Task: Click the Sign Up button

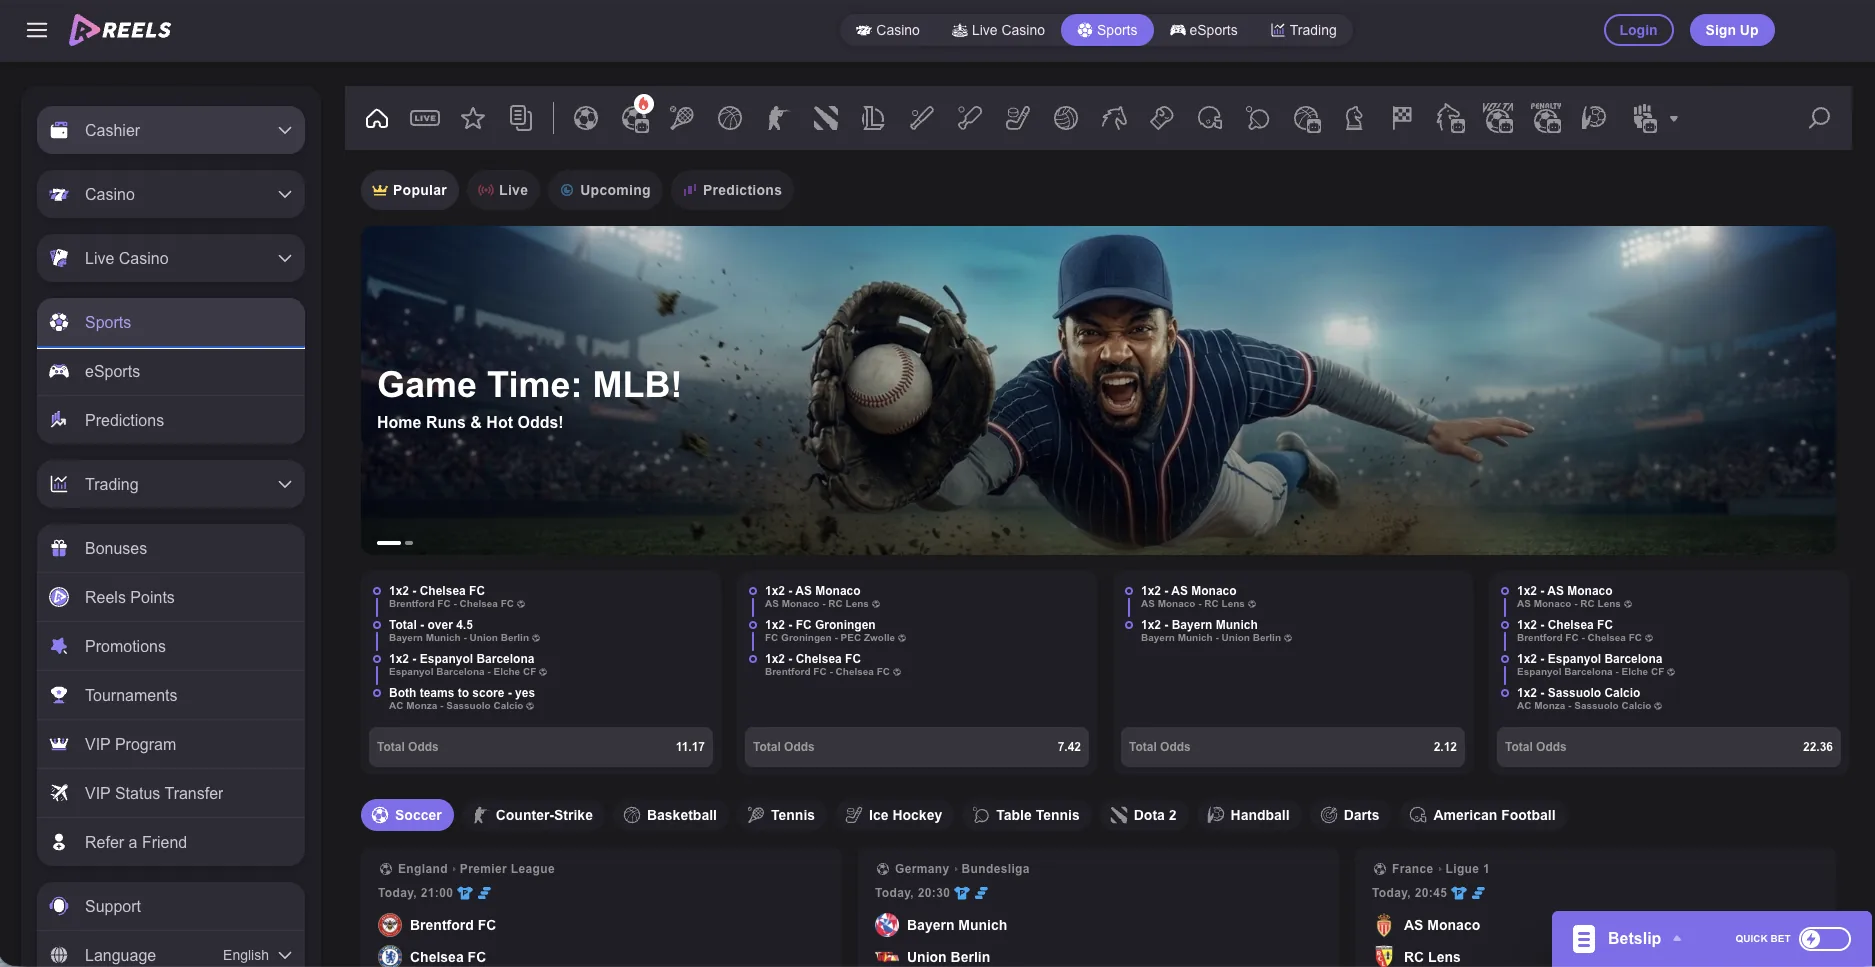Action: (x=1732, y=30)
